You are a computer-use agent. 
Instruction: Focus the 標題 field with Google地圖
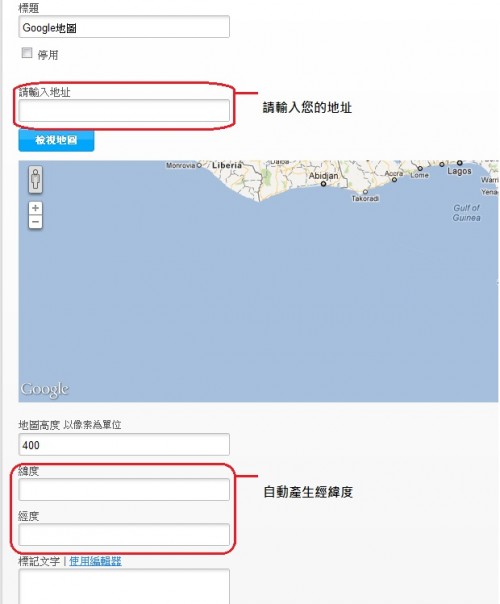124,27
